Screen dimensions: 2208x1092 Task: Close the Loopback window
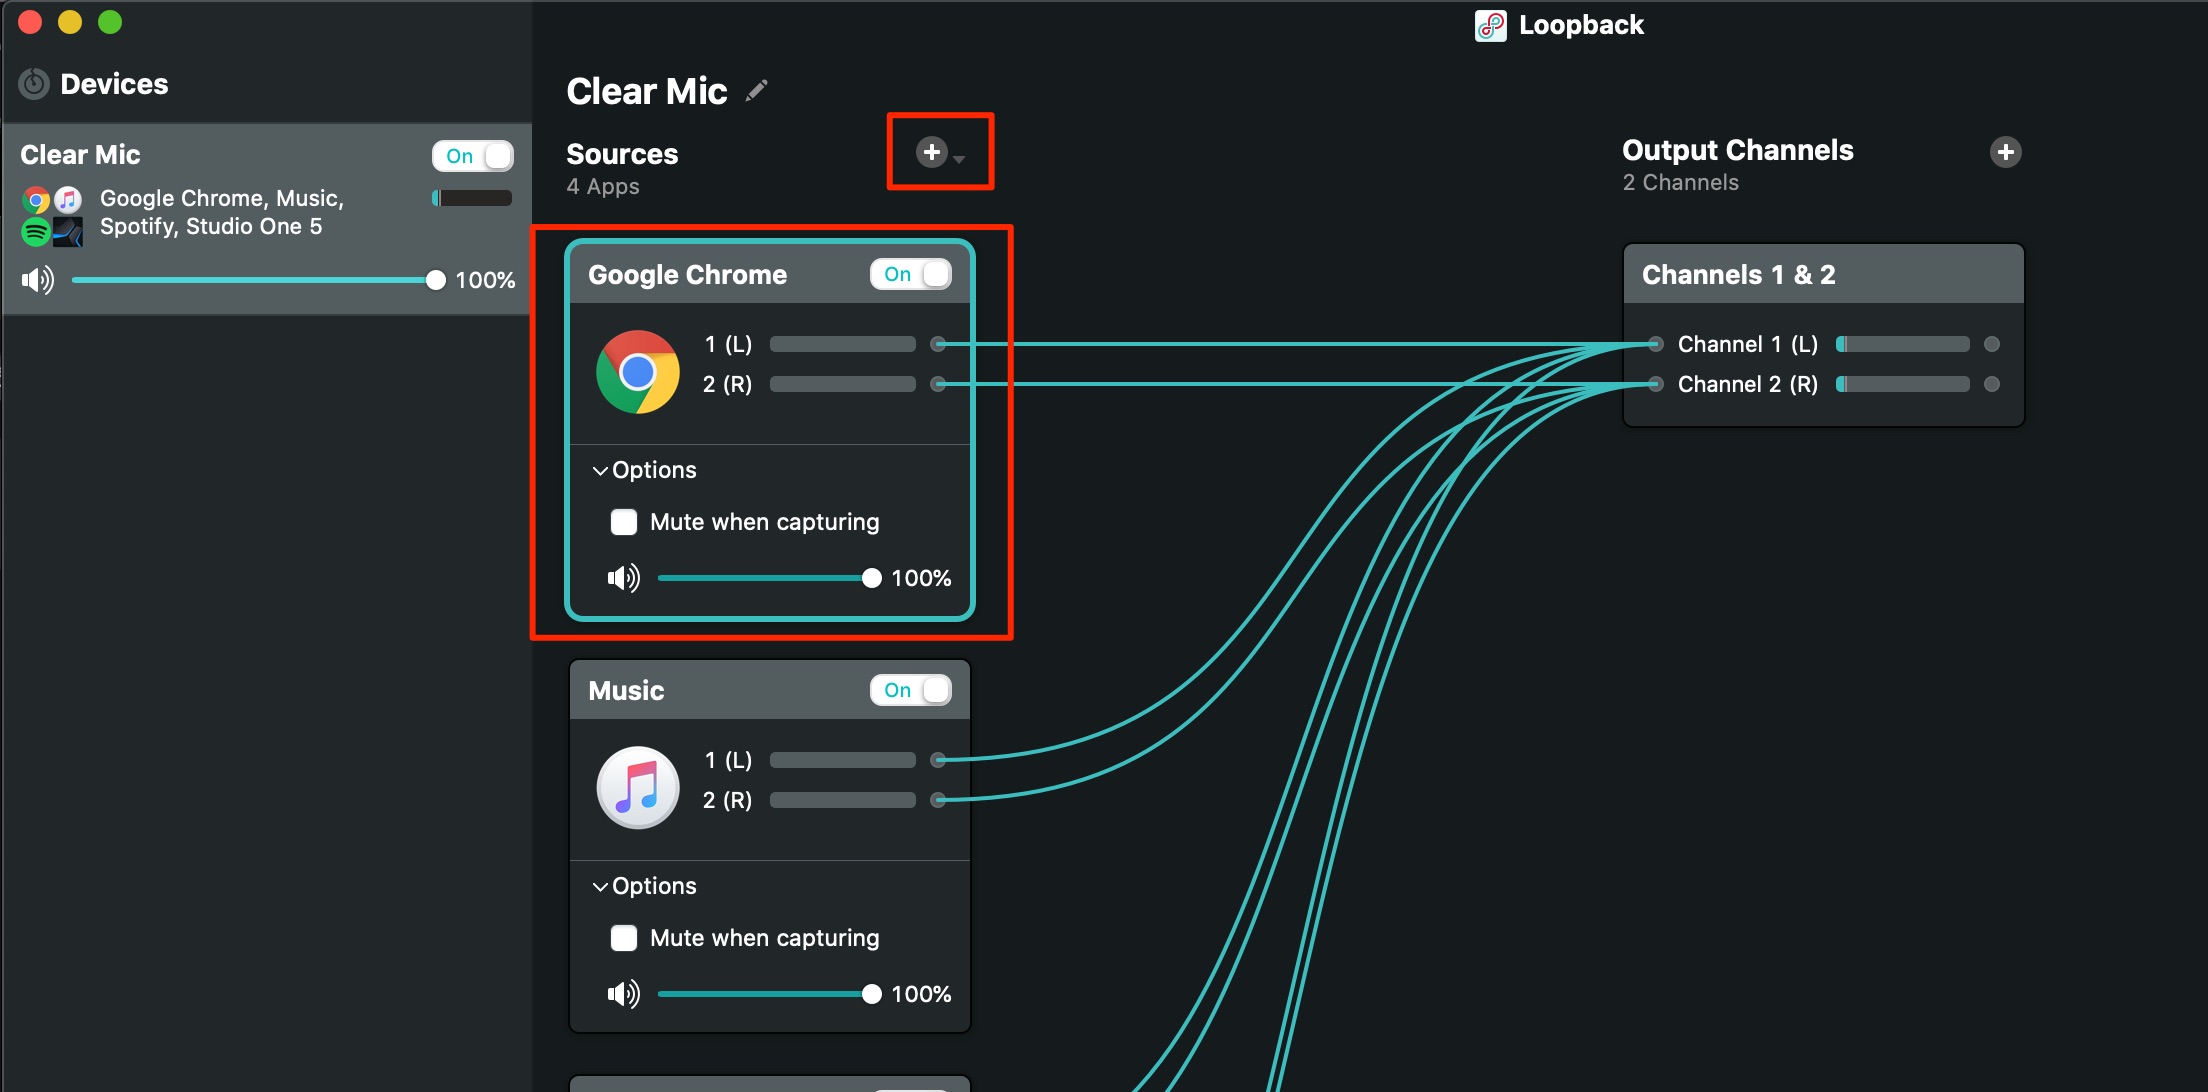pos(30,22)
